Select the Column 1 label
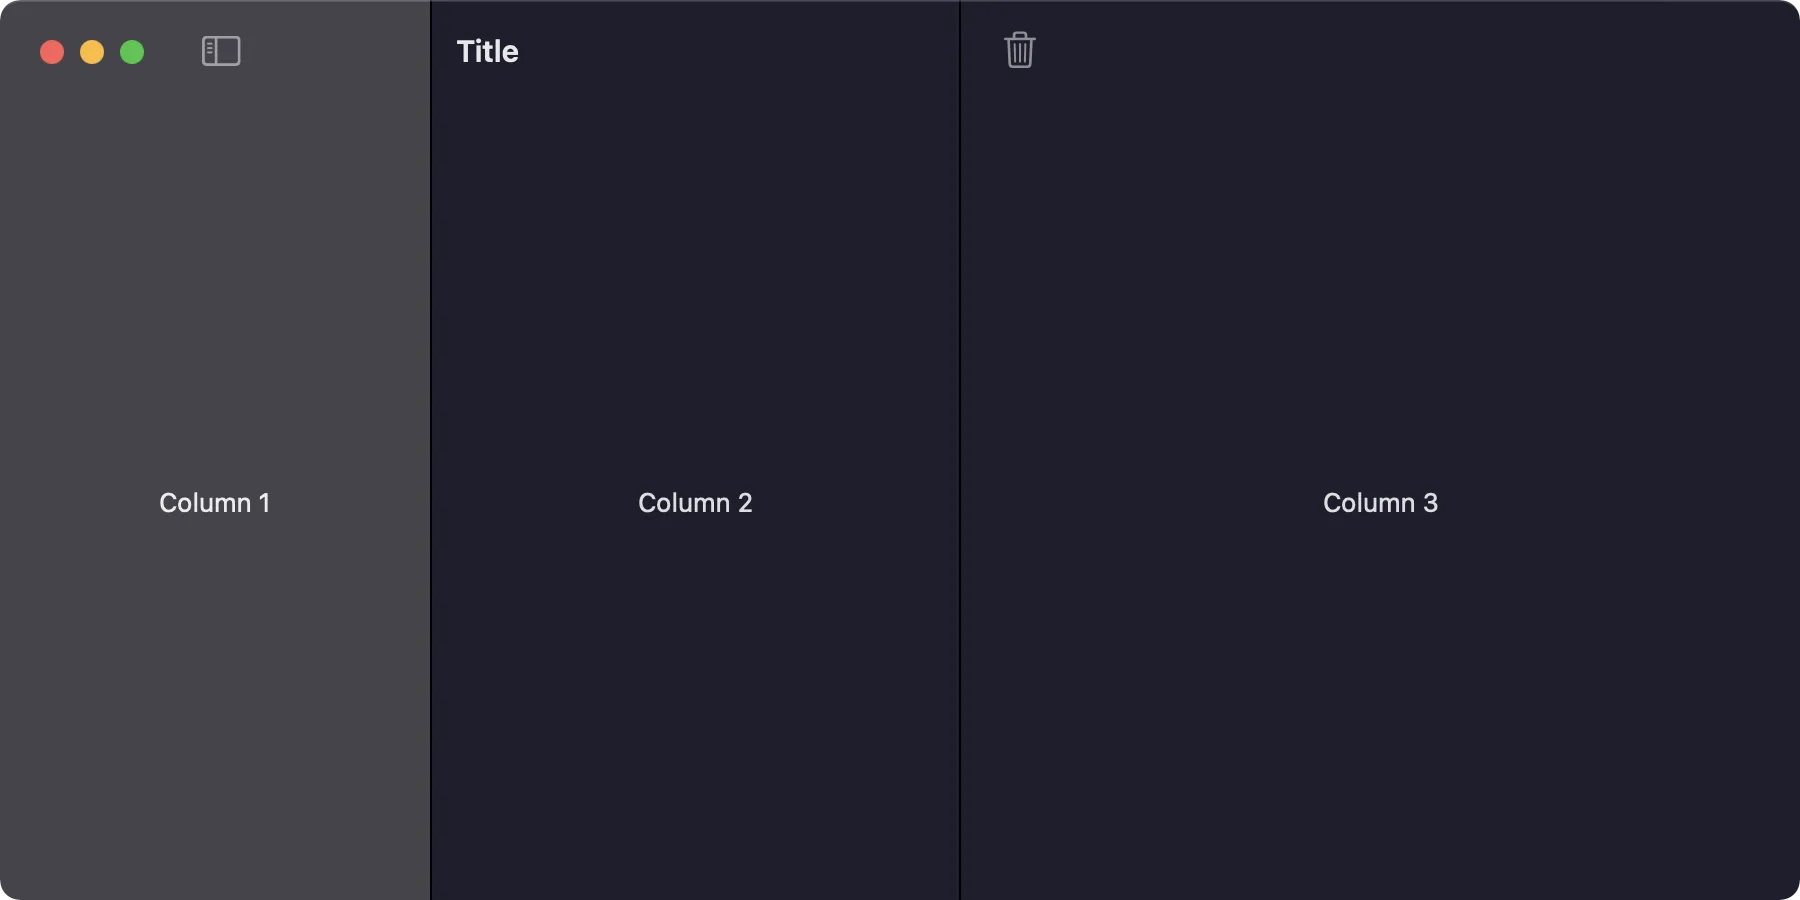Viewport: 1800px width, 900px height. pos(214,503)
